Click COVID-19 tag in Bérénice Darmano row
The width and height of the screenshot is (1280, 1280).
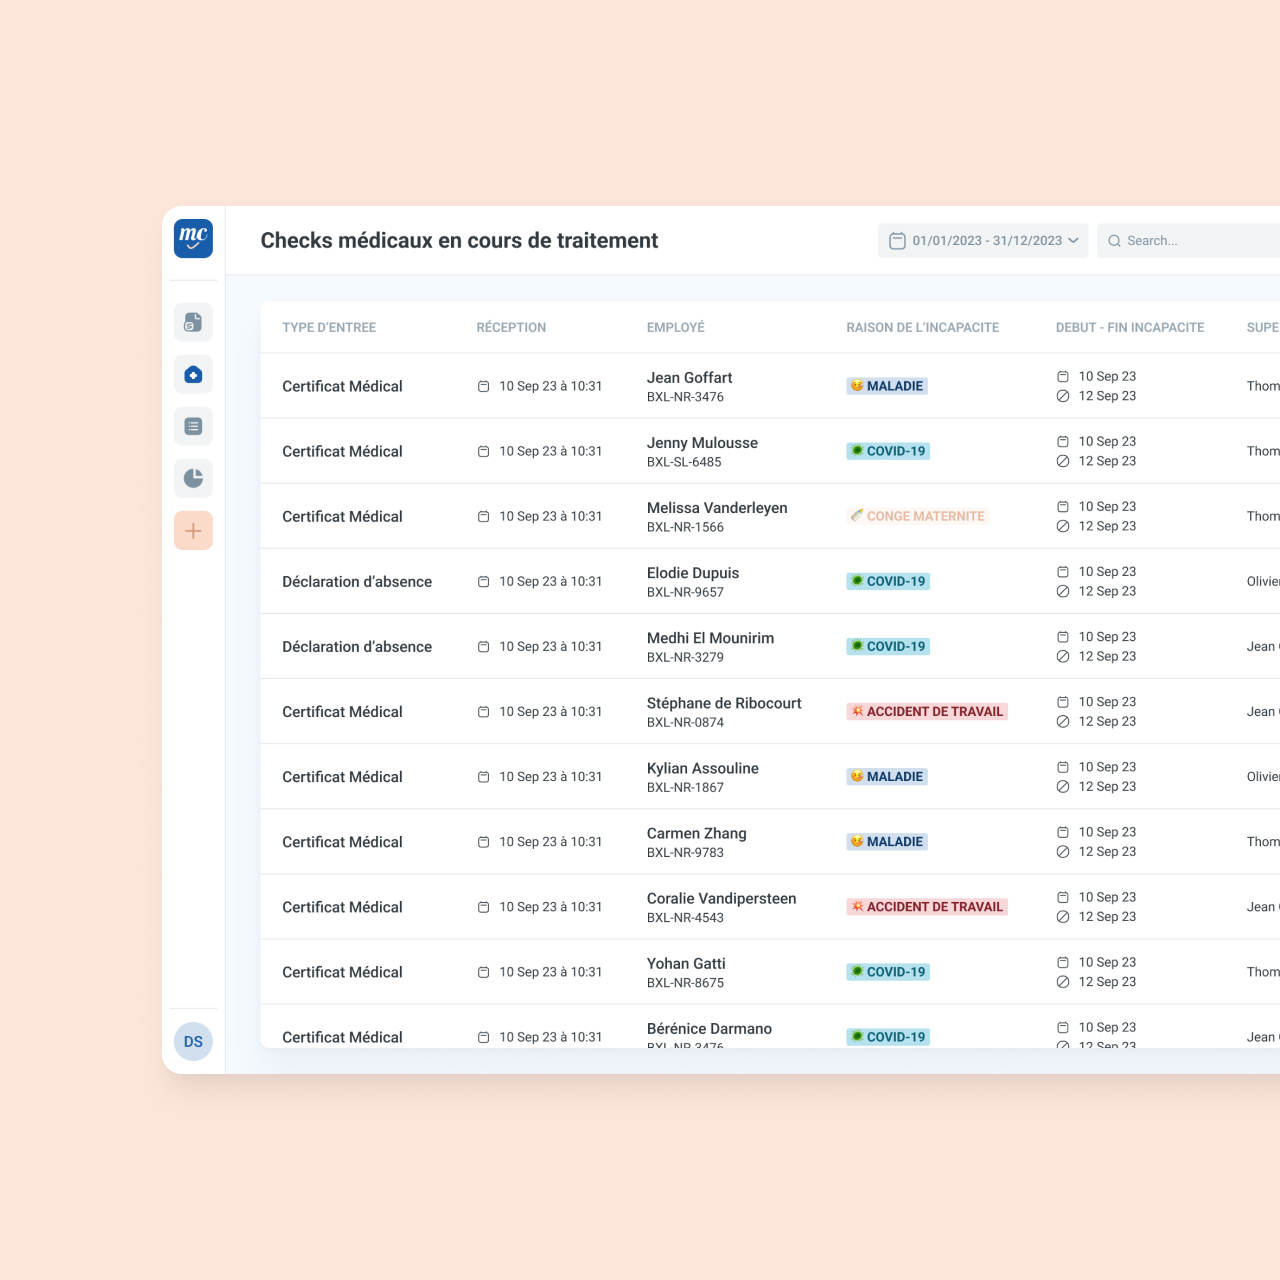click(888, 1036)
